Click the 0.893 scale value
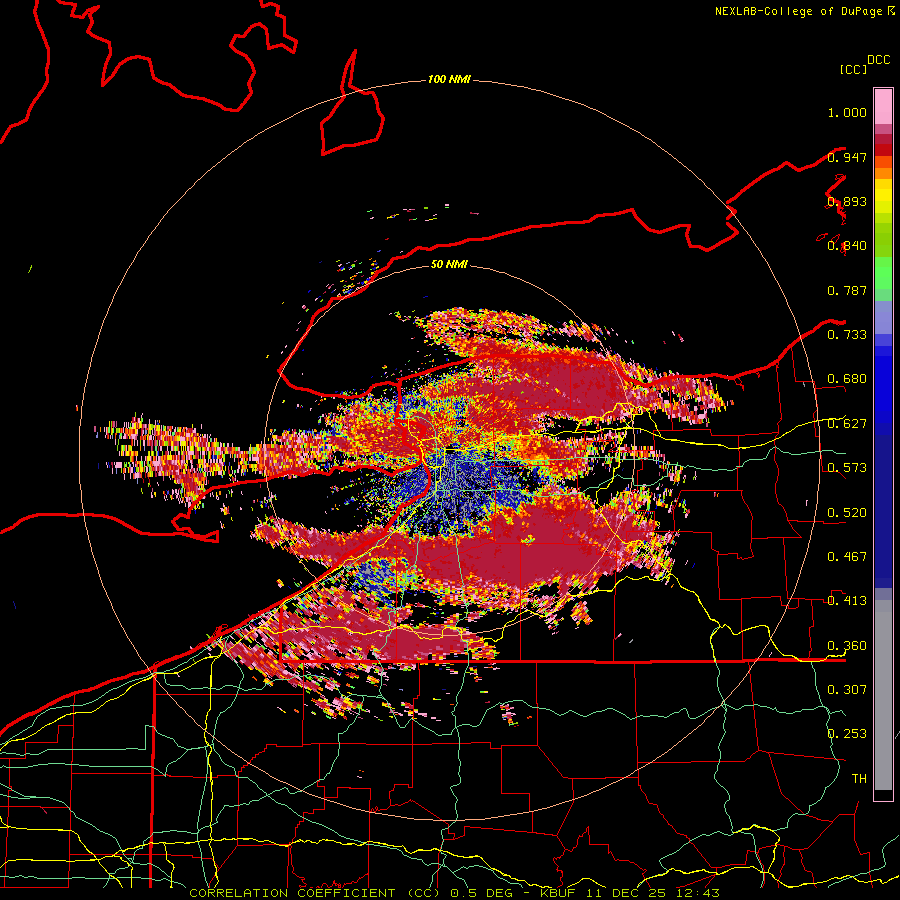 (847, 201)
